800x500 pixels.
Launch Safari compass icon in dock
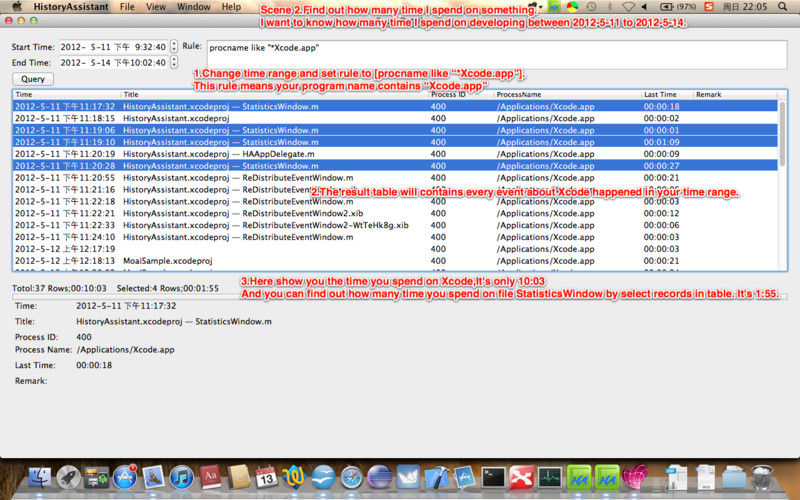pyautogui.click(x=351, y=478)
